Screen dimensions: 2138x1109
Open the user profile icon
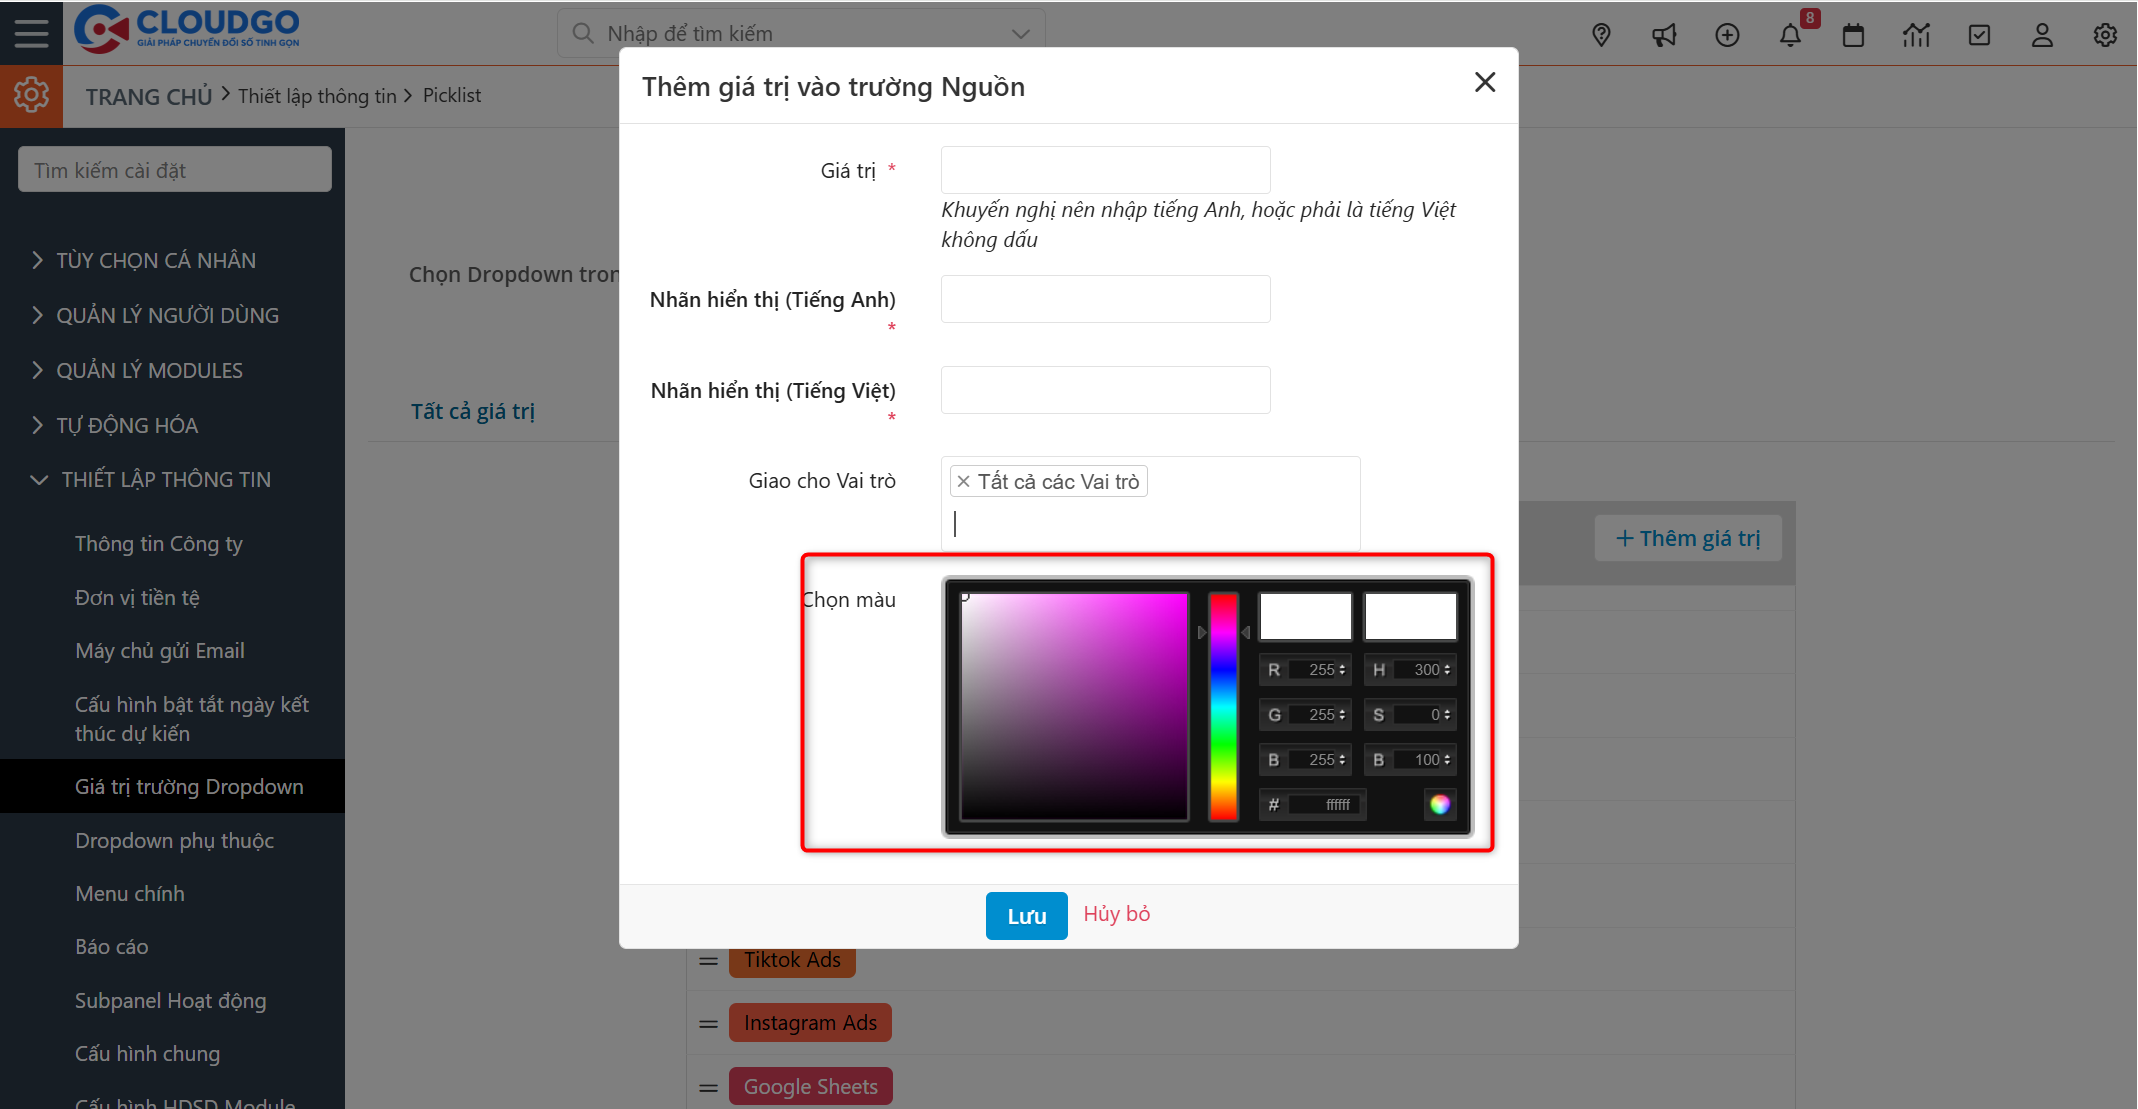[2042, 34]
